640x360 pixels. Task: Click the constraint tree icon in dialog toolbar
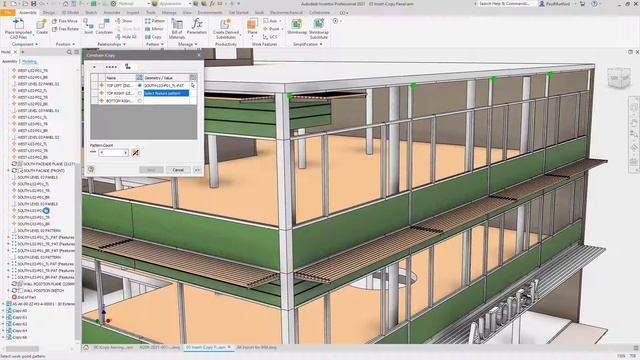[x=128, y=67]
